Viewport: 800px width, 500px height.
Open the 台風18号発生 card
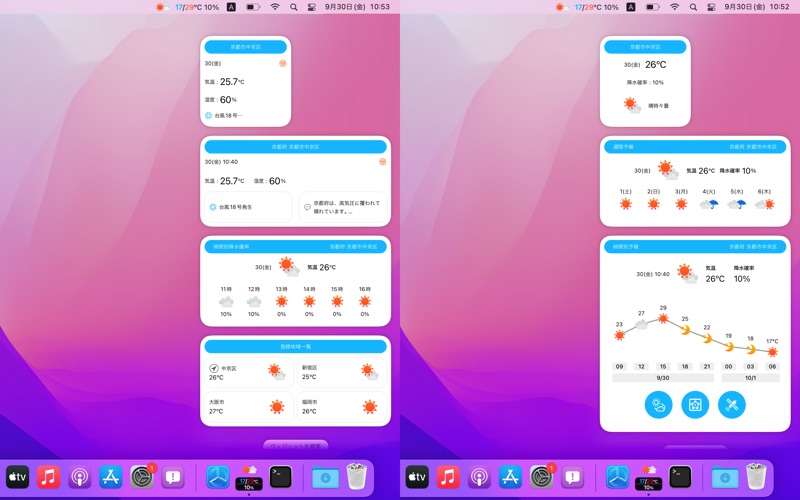[x=248, y=207]
